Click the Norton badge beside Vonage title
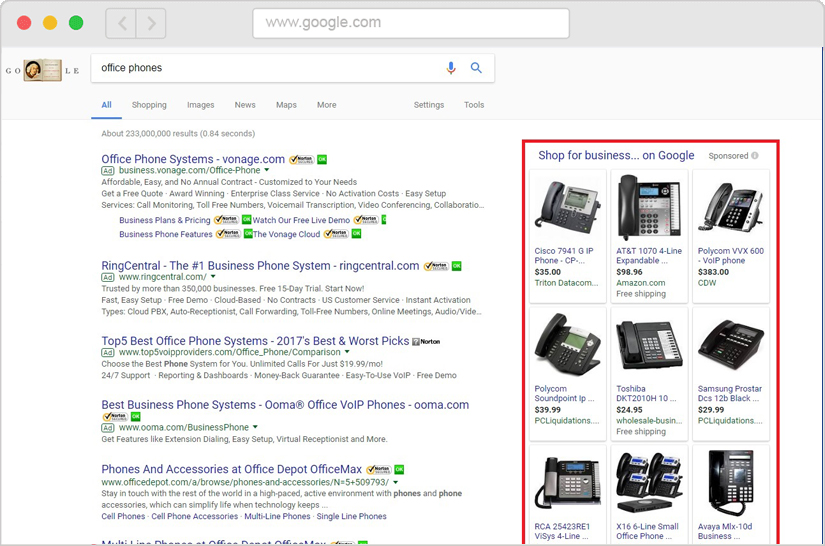 point(301,160)
